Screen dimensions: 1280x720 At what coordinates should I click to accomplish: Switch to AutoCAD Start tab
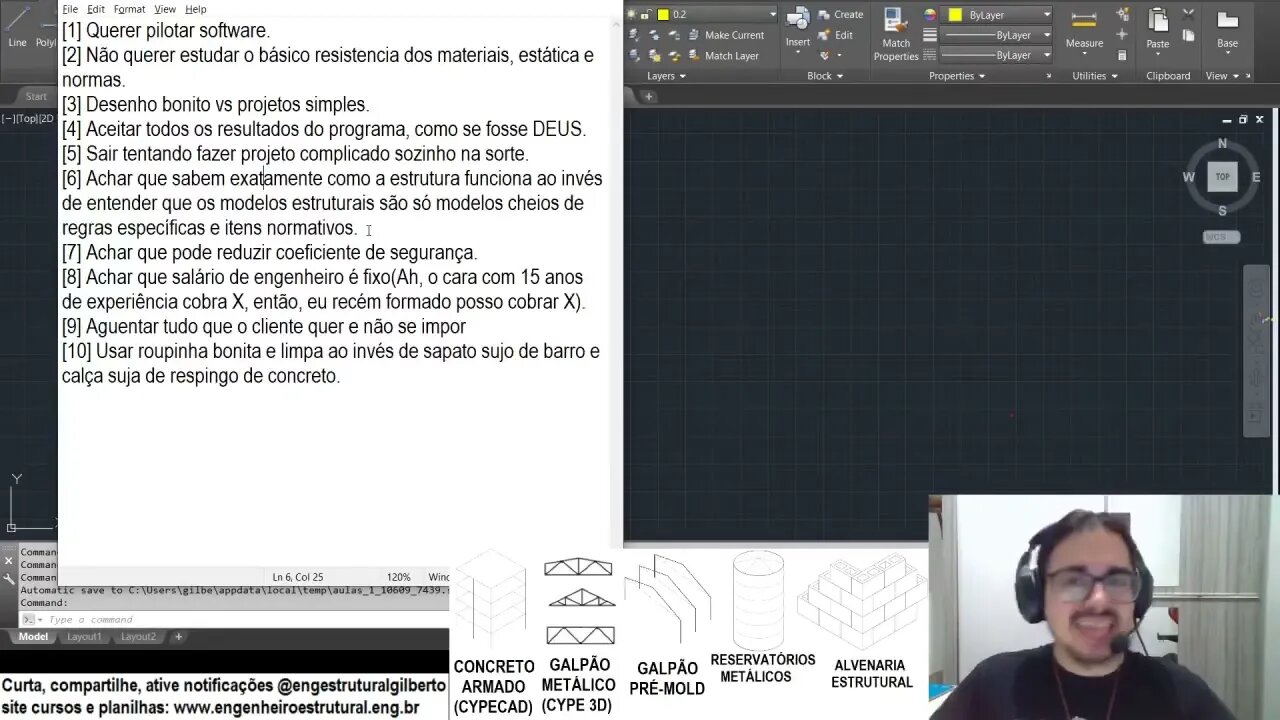[36, 97]
